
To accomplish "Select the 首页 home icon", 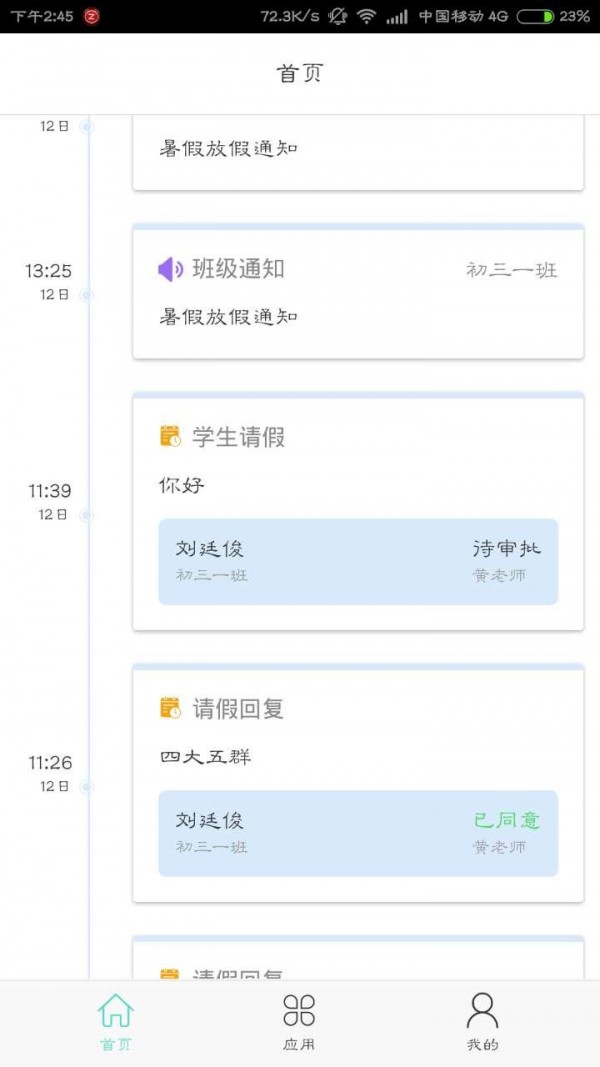I will 116,1013.
